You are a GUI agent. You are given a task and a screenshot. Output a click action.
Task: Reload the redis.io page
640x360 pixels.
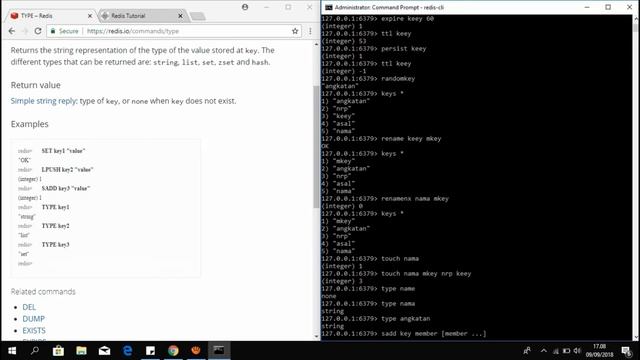tap(38, 31)
